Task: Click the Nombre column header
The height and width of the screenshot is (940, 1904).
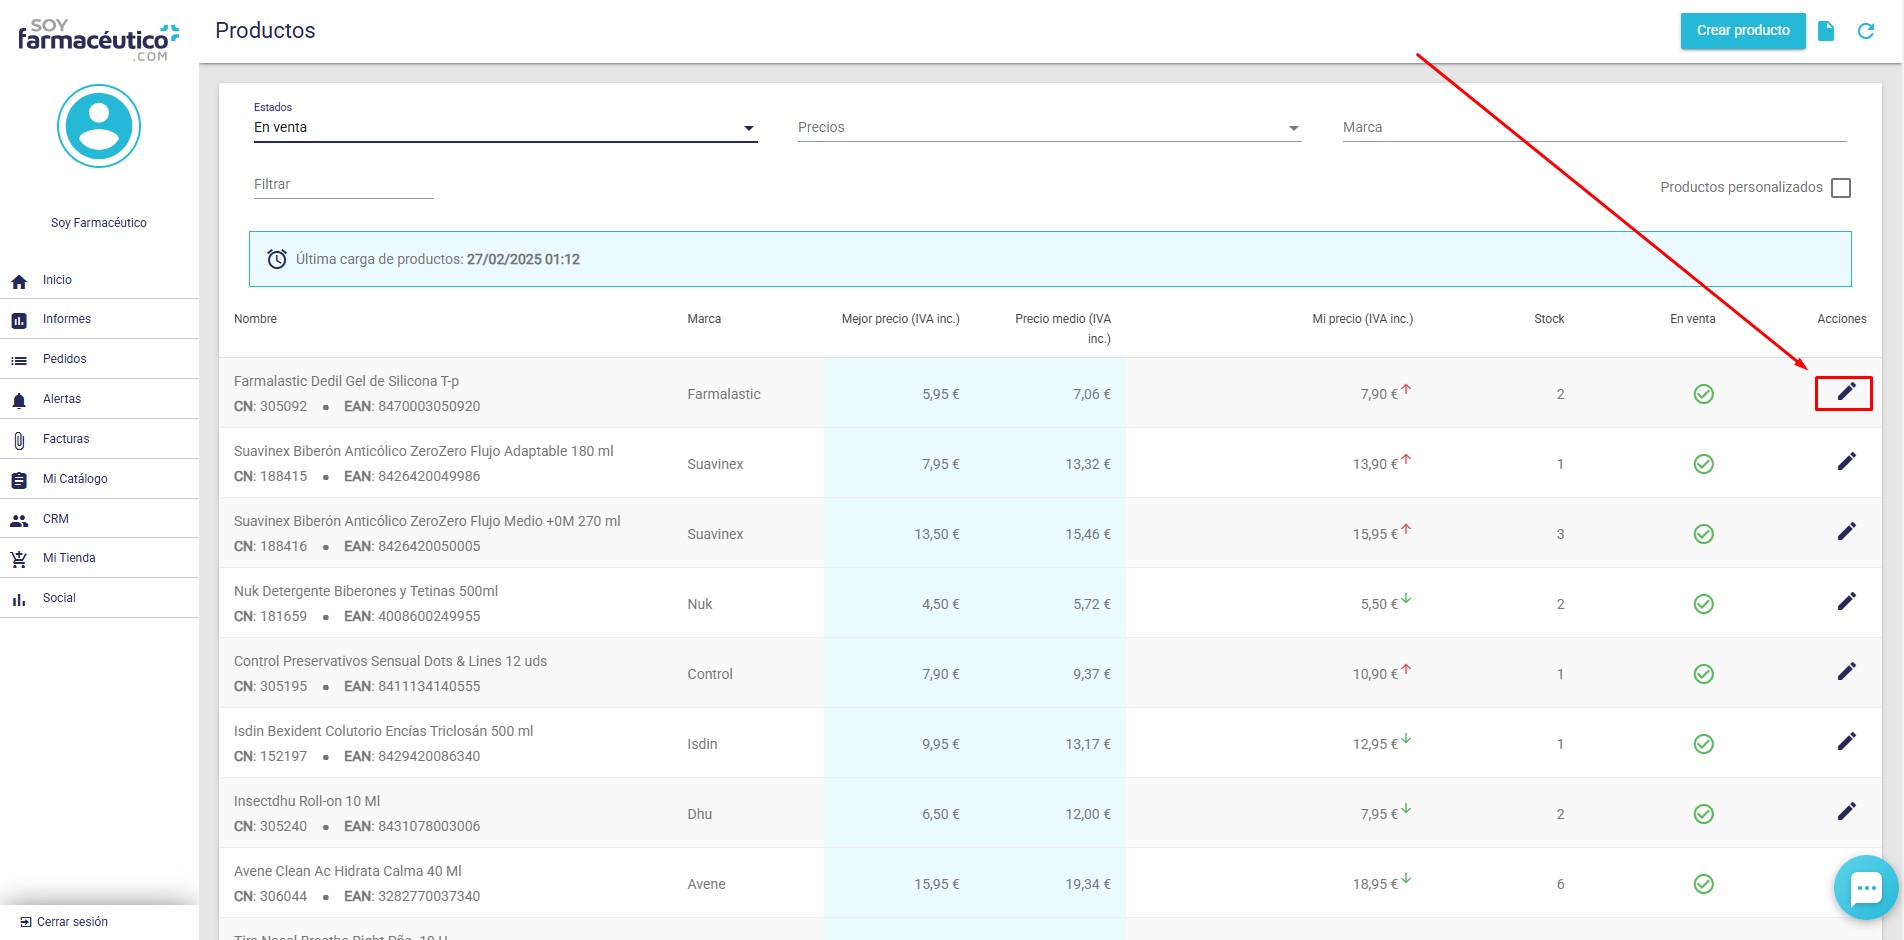Action: (255, 319)
